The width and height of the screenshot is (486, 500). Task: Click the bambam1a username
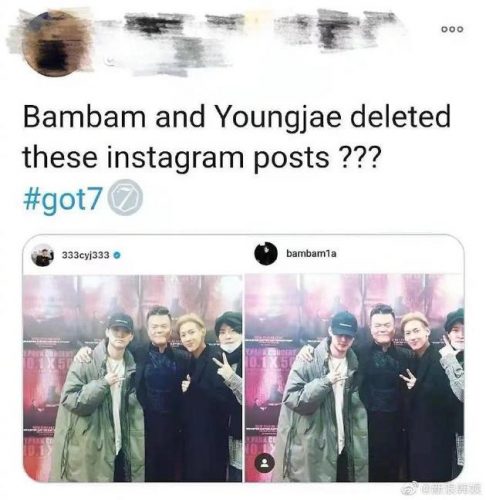coord(311,254)
